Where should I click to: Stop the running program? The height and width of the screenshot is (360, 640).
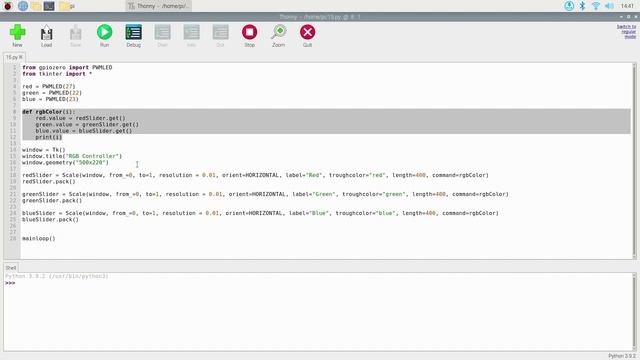click(249, 36)
